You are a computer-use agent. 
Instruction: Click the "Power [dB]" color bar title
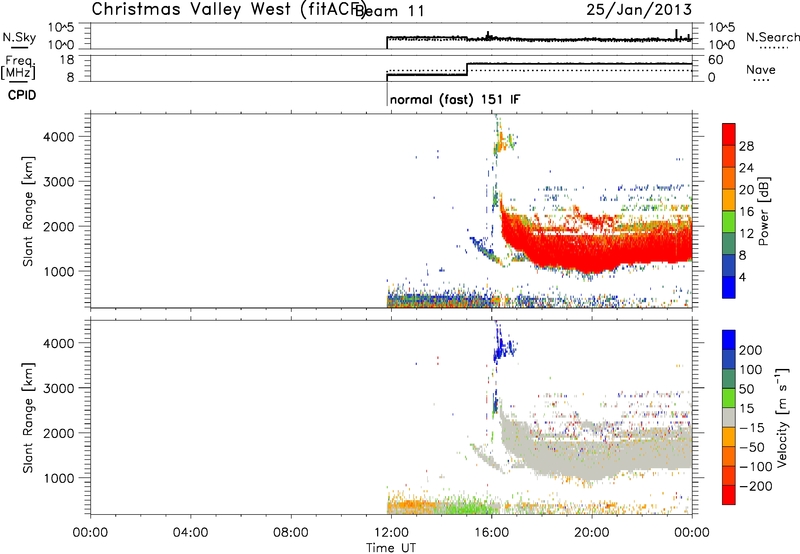(x=763, y=211)
